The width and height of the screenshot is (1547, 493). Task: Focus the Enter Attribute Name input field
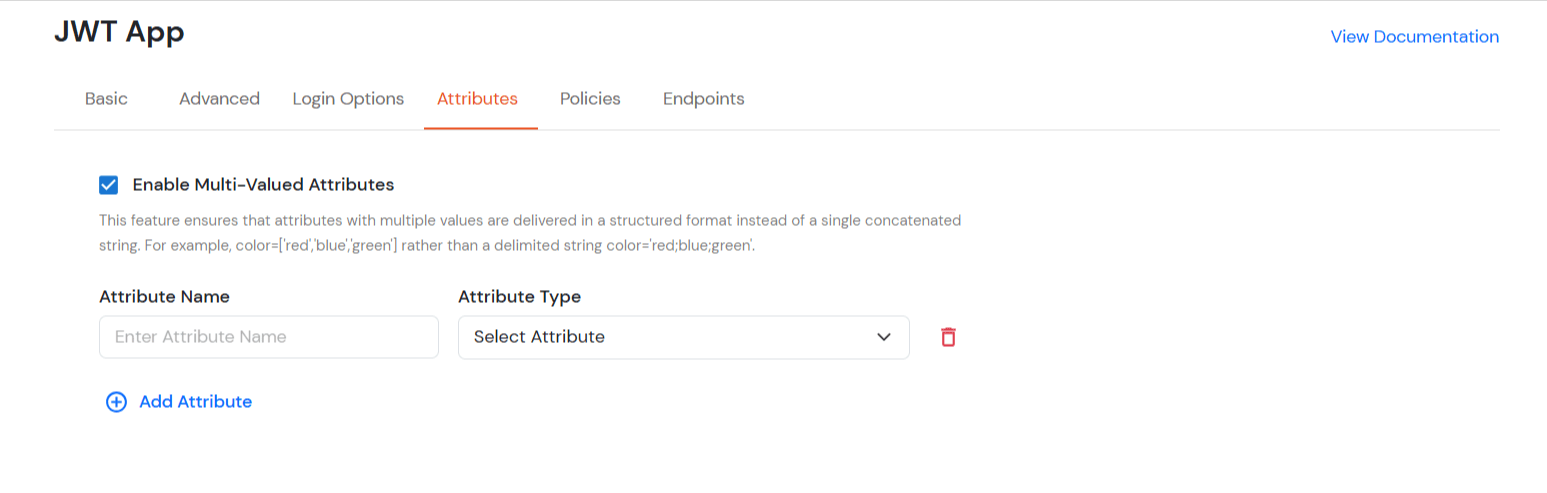268,337
